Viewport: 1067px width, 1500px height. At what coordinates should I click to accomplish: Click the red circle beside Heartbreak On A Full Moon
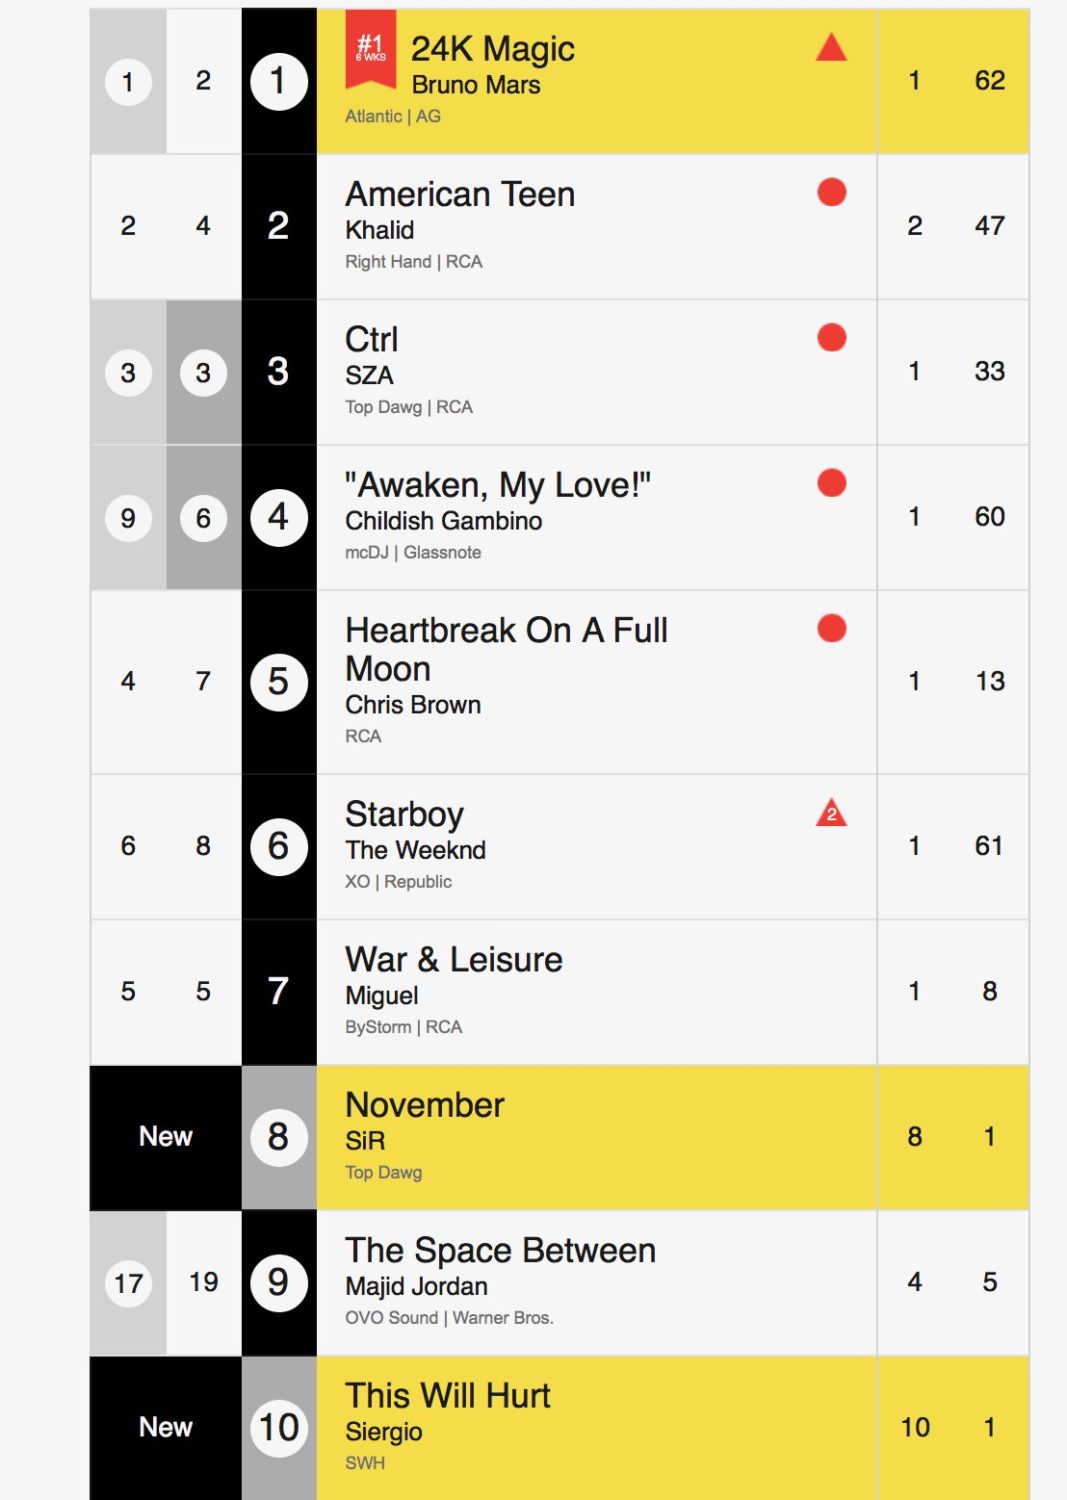(831, 628)
